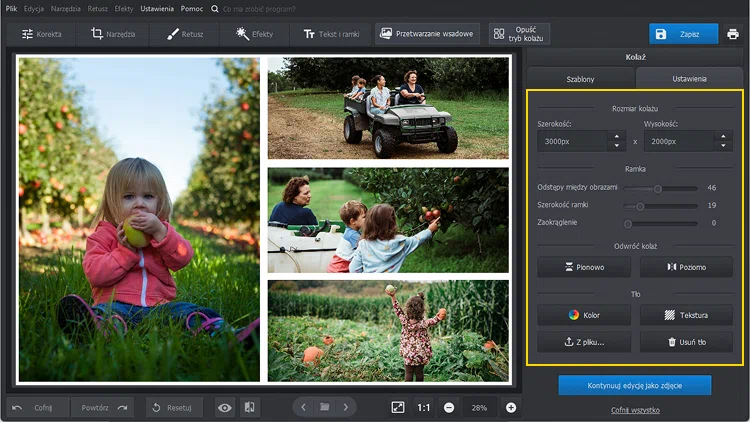Viewport: 750px width, 422px height.
Task: Increase Szerokość value with up arrow
Action: coord(616,136)
